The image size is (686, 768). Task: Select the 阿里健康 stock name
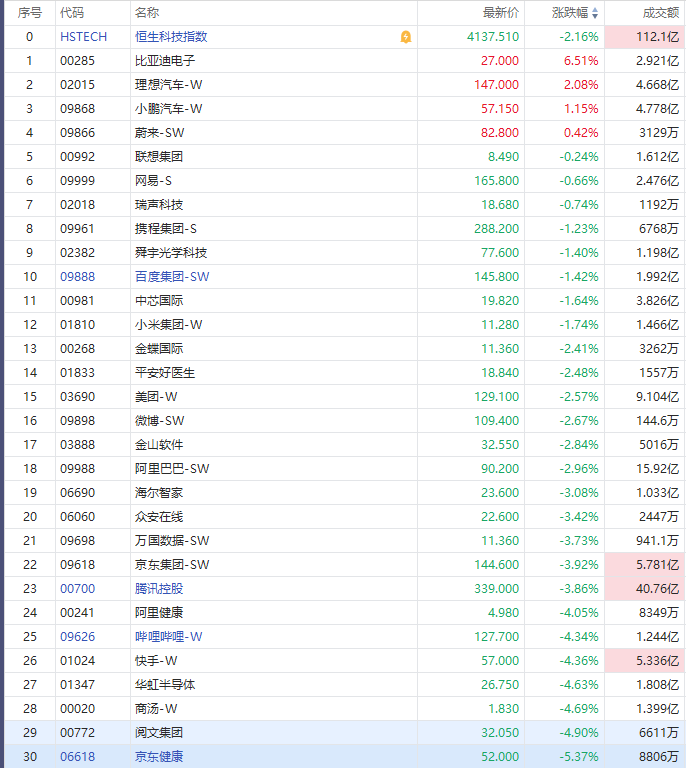point(159,613)
